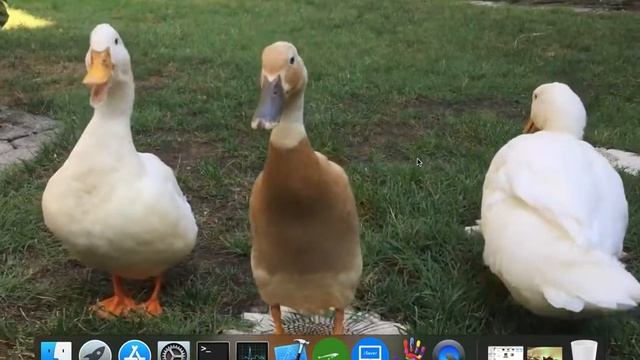Launch the colorful hand icon app
Image resolution: width=640 pixels, height=360 pixels.
click(412, 349)
